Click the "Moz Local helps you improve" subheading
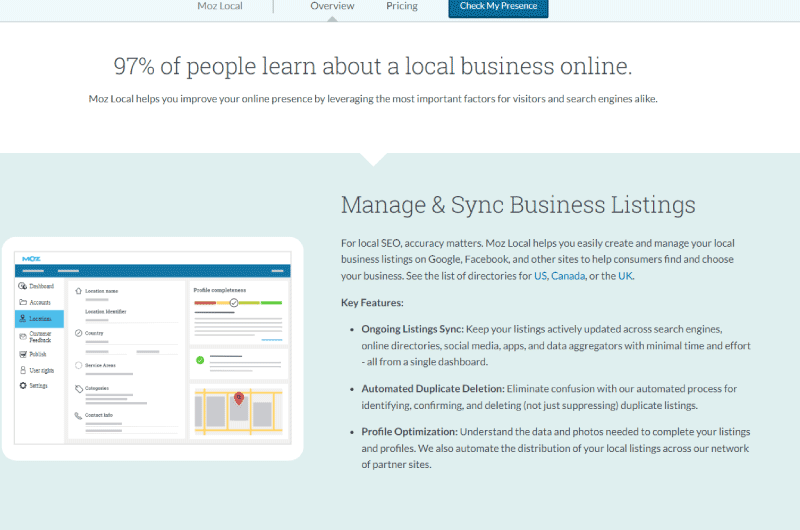Viewport: 800px width, 530px height. click(373, 99)
